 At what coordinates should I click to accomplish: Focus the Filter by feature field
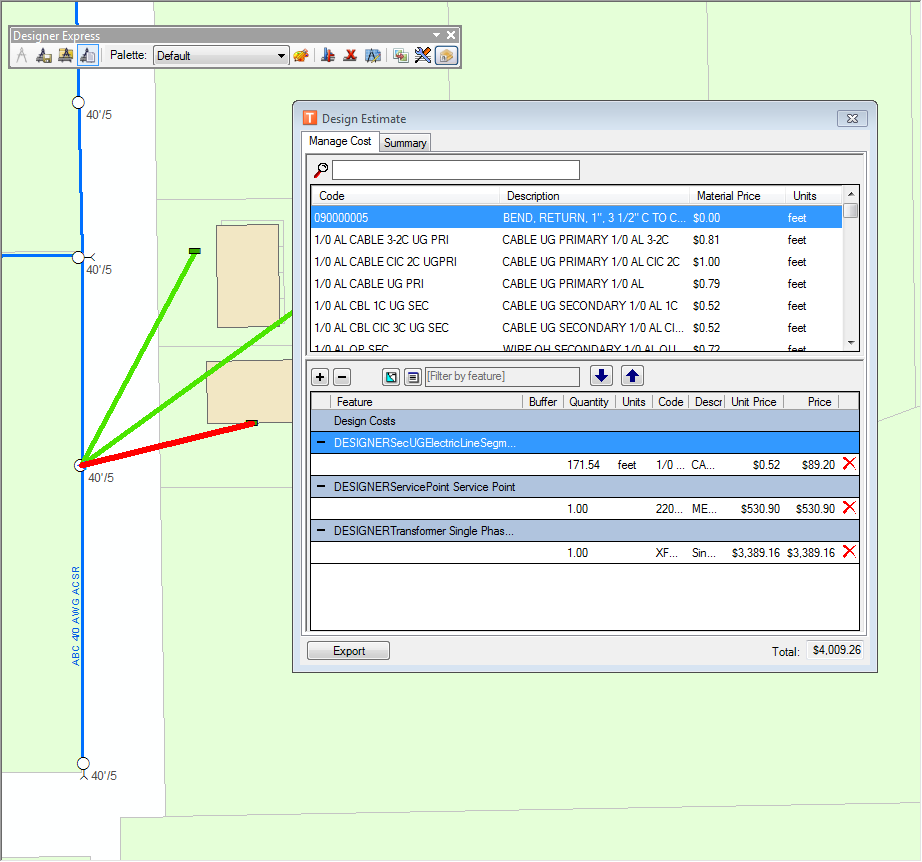[502, 376]
